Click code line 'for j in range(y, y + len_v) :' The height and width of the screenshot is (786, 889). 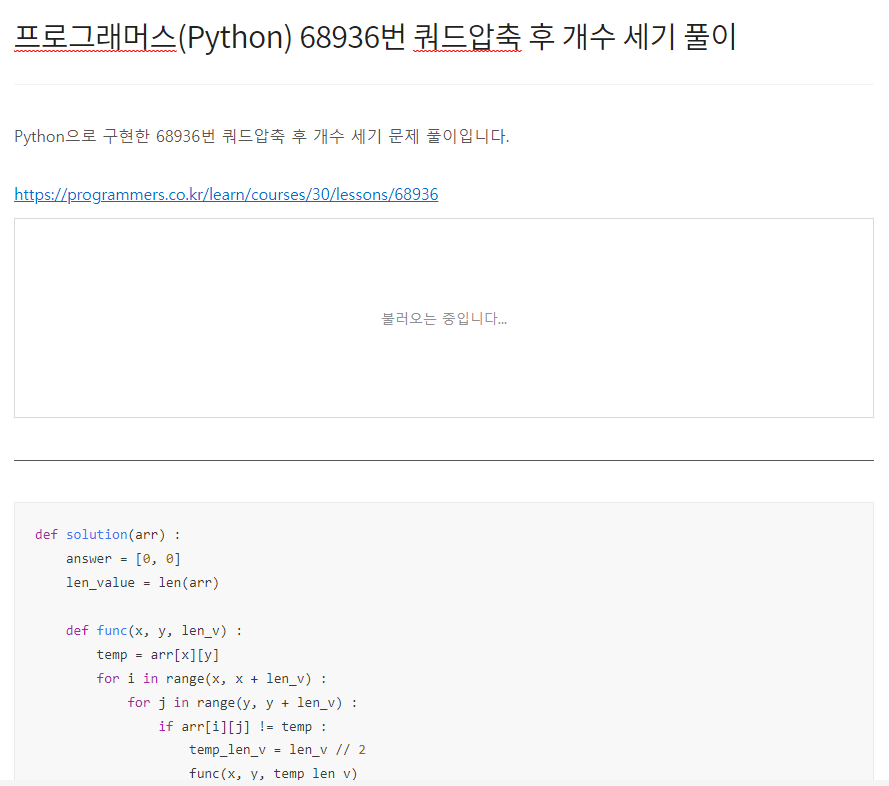click(x=242, y=703)
